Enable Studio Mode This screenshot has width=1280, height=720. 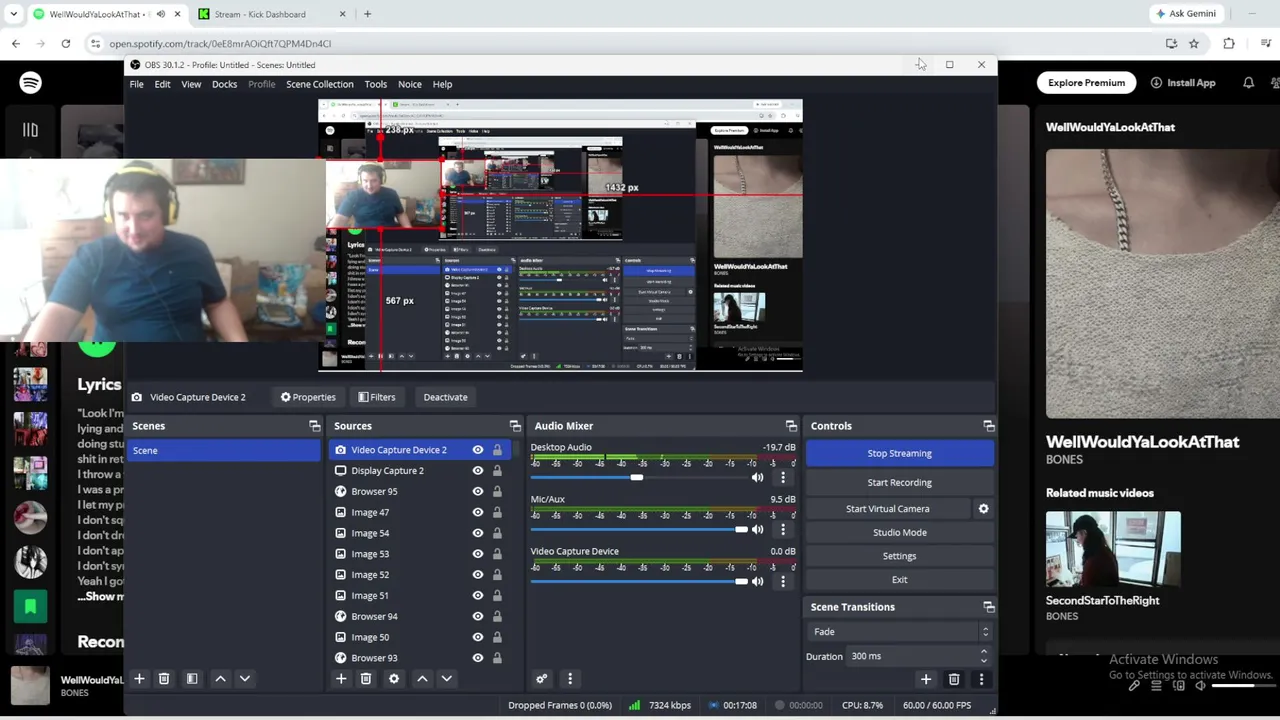pyautogui.click(x=900, y=533)
